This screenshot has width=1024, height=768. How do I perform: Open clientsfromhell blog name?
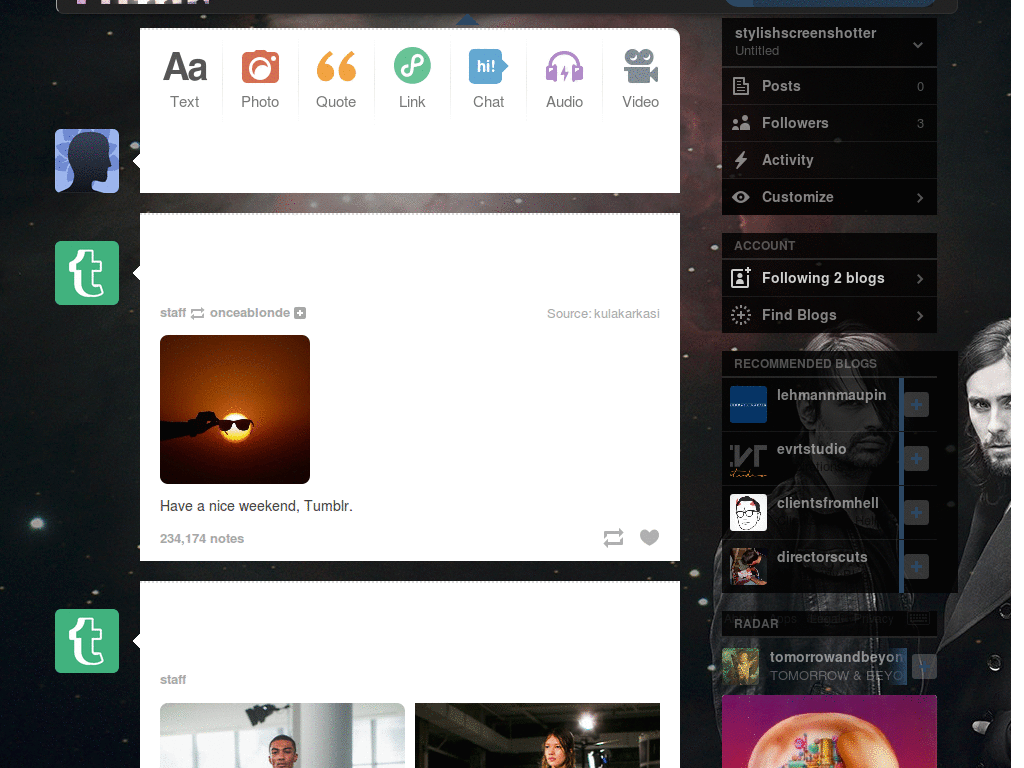(827, 504)
